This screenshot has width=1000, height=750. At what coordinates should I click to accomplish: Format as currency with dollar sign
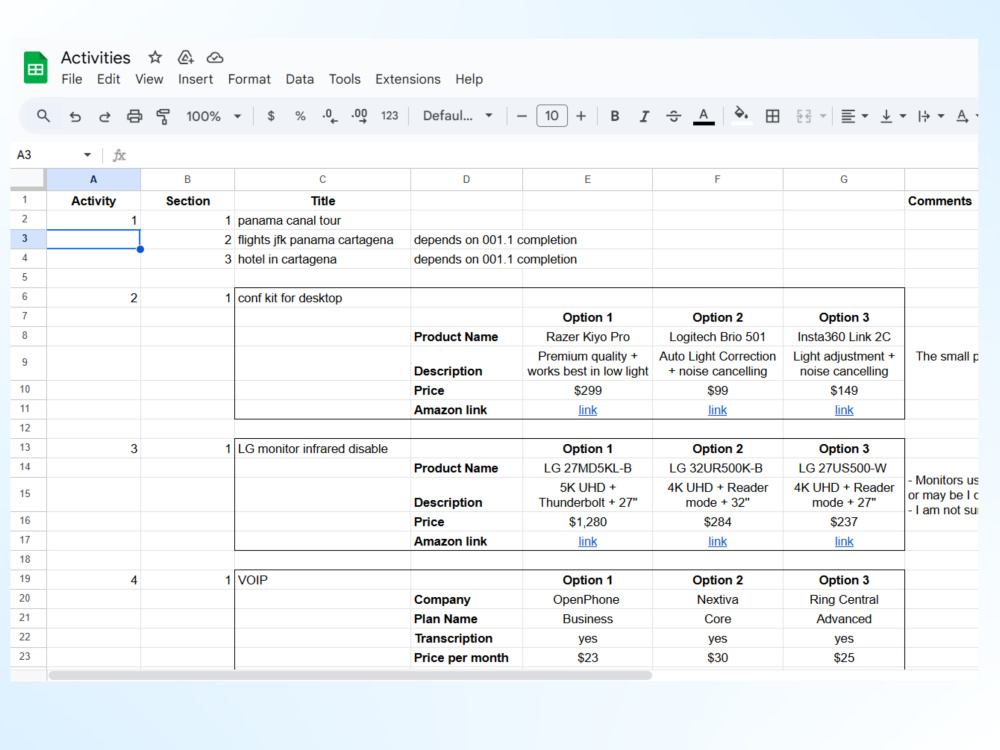point(271,116)
